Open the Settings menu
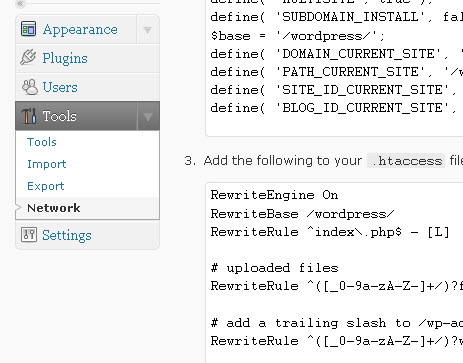This screenshot has height=363, width=463. (x=67, y=235)
